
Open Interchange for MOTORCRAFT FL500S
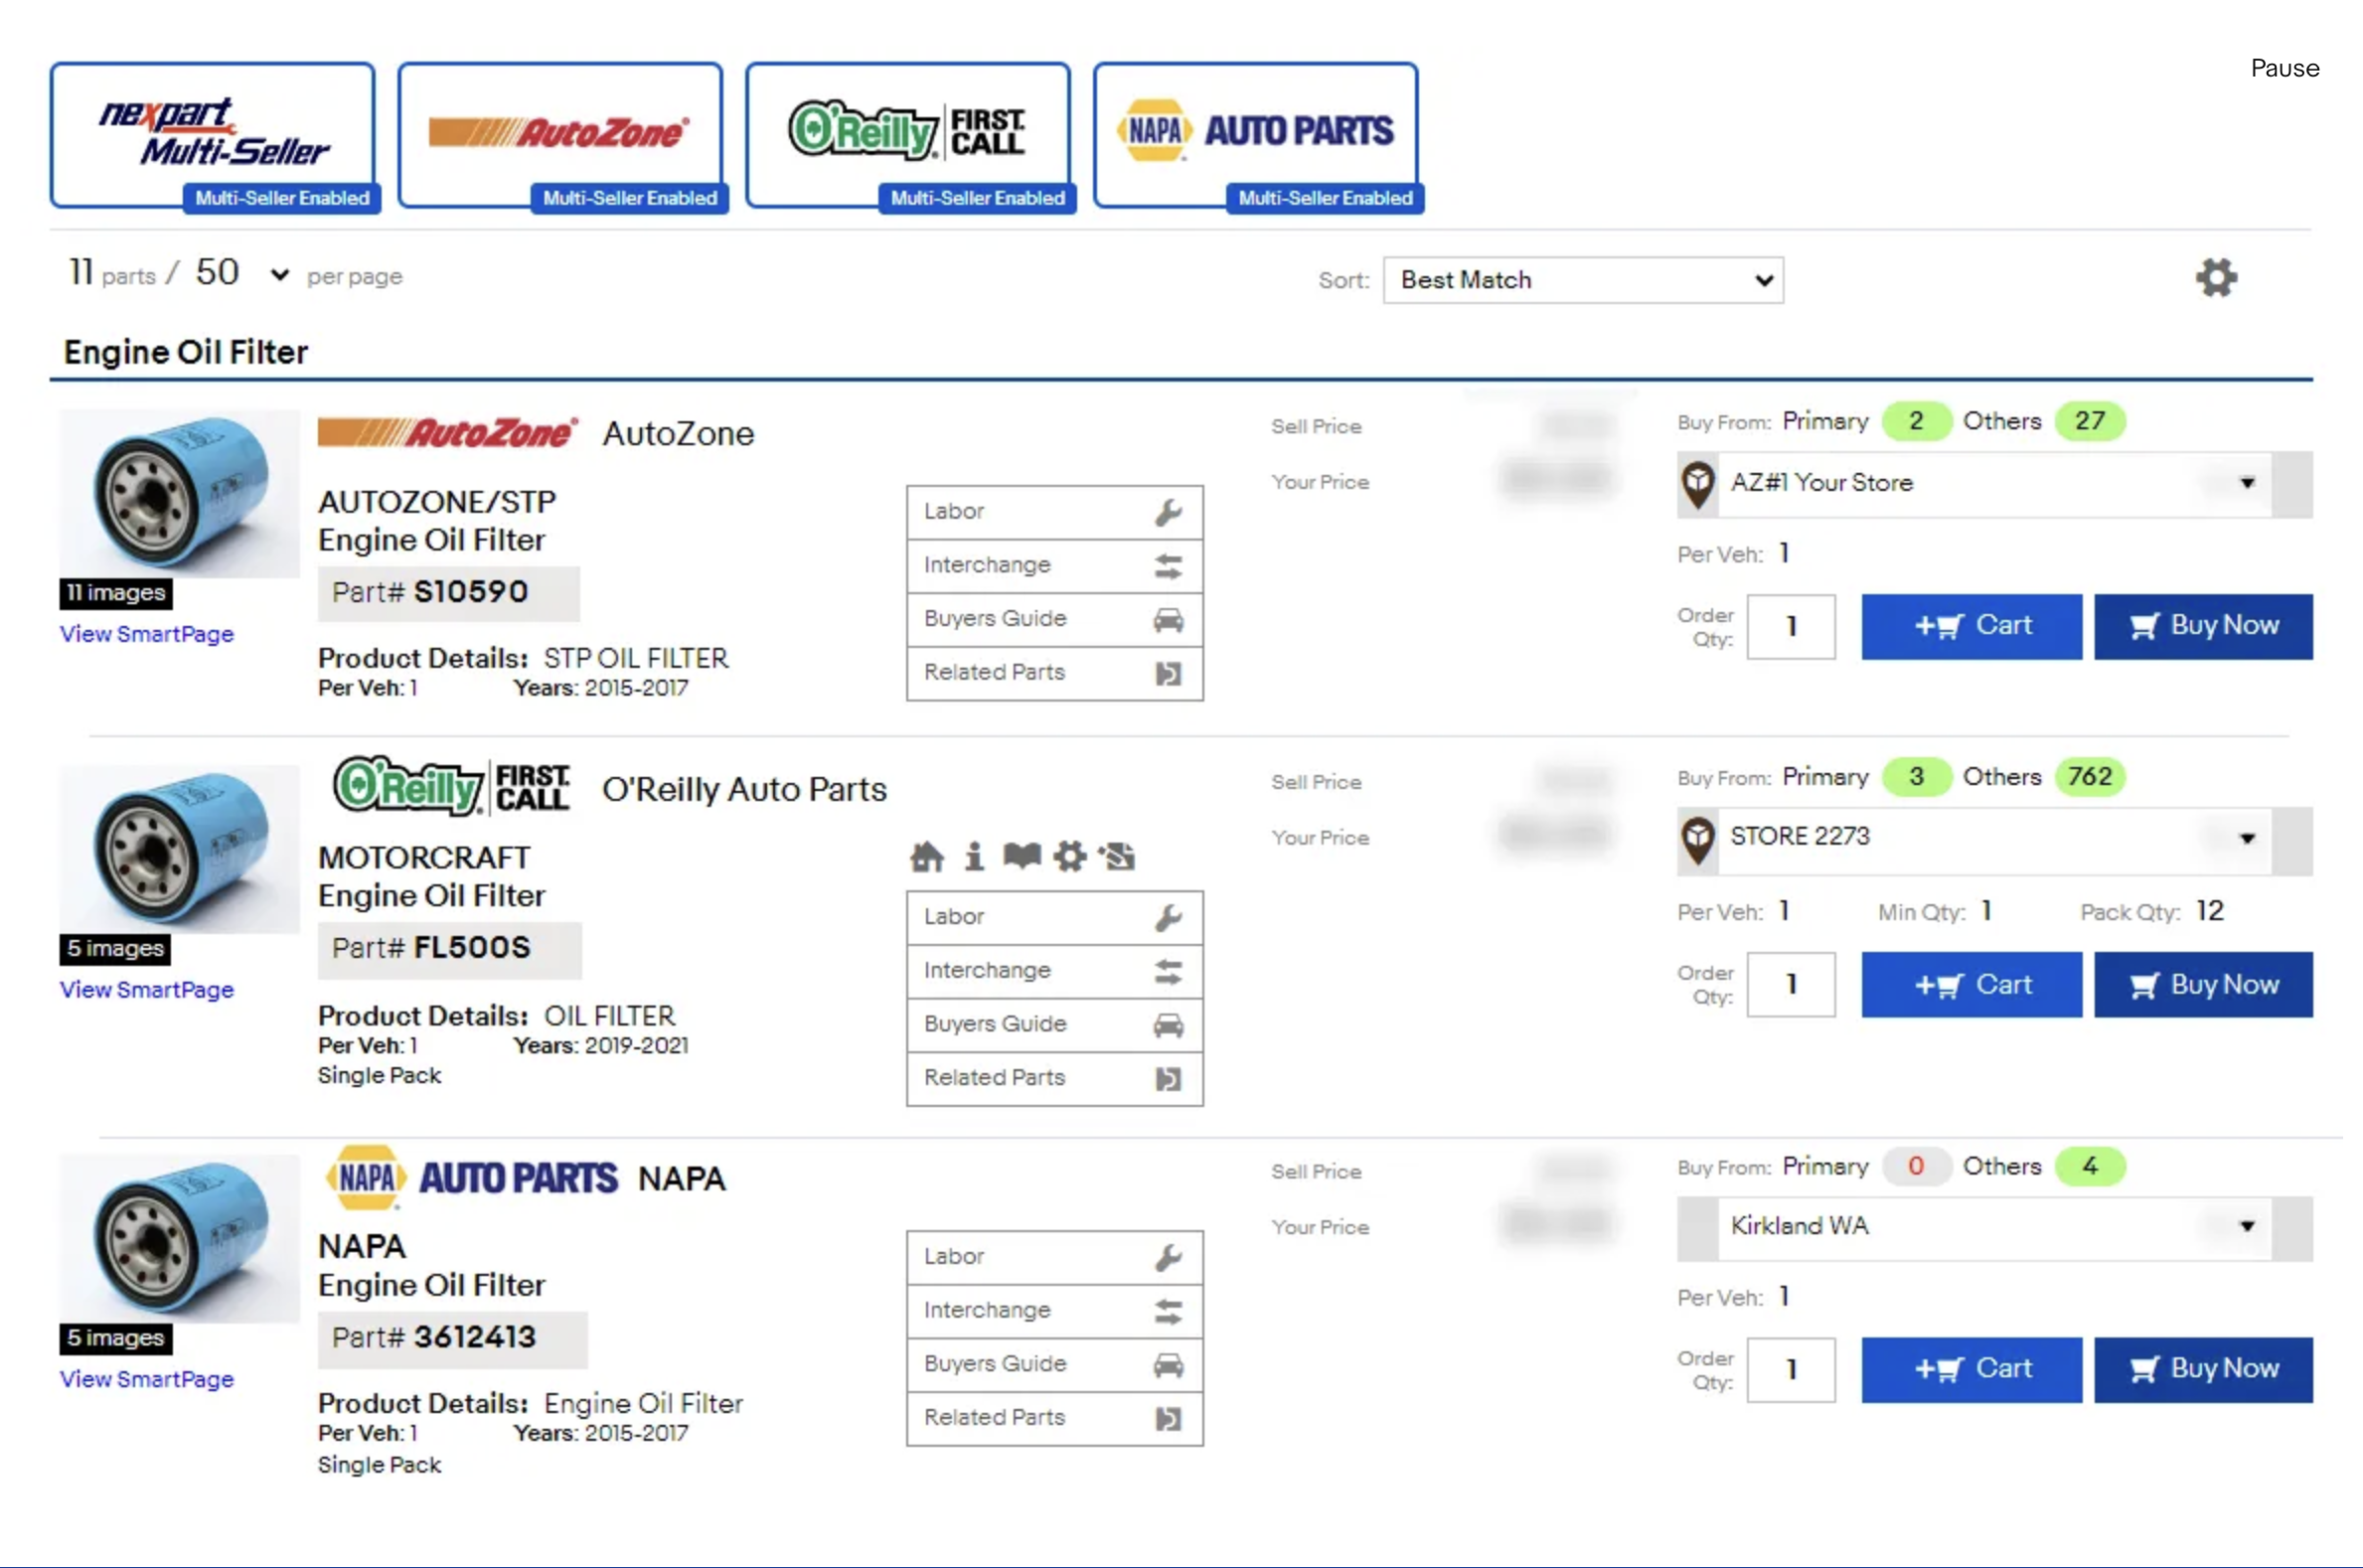click(1054, 971)
